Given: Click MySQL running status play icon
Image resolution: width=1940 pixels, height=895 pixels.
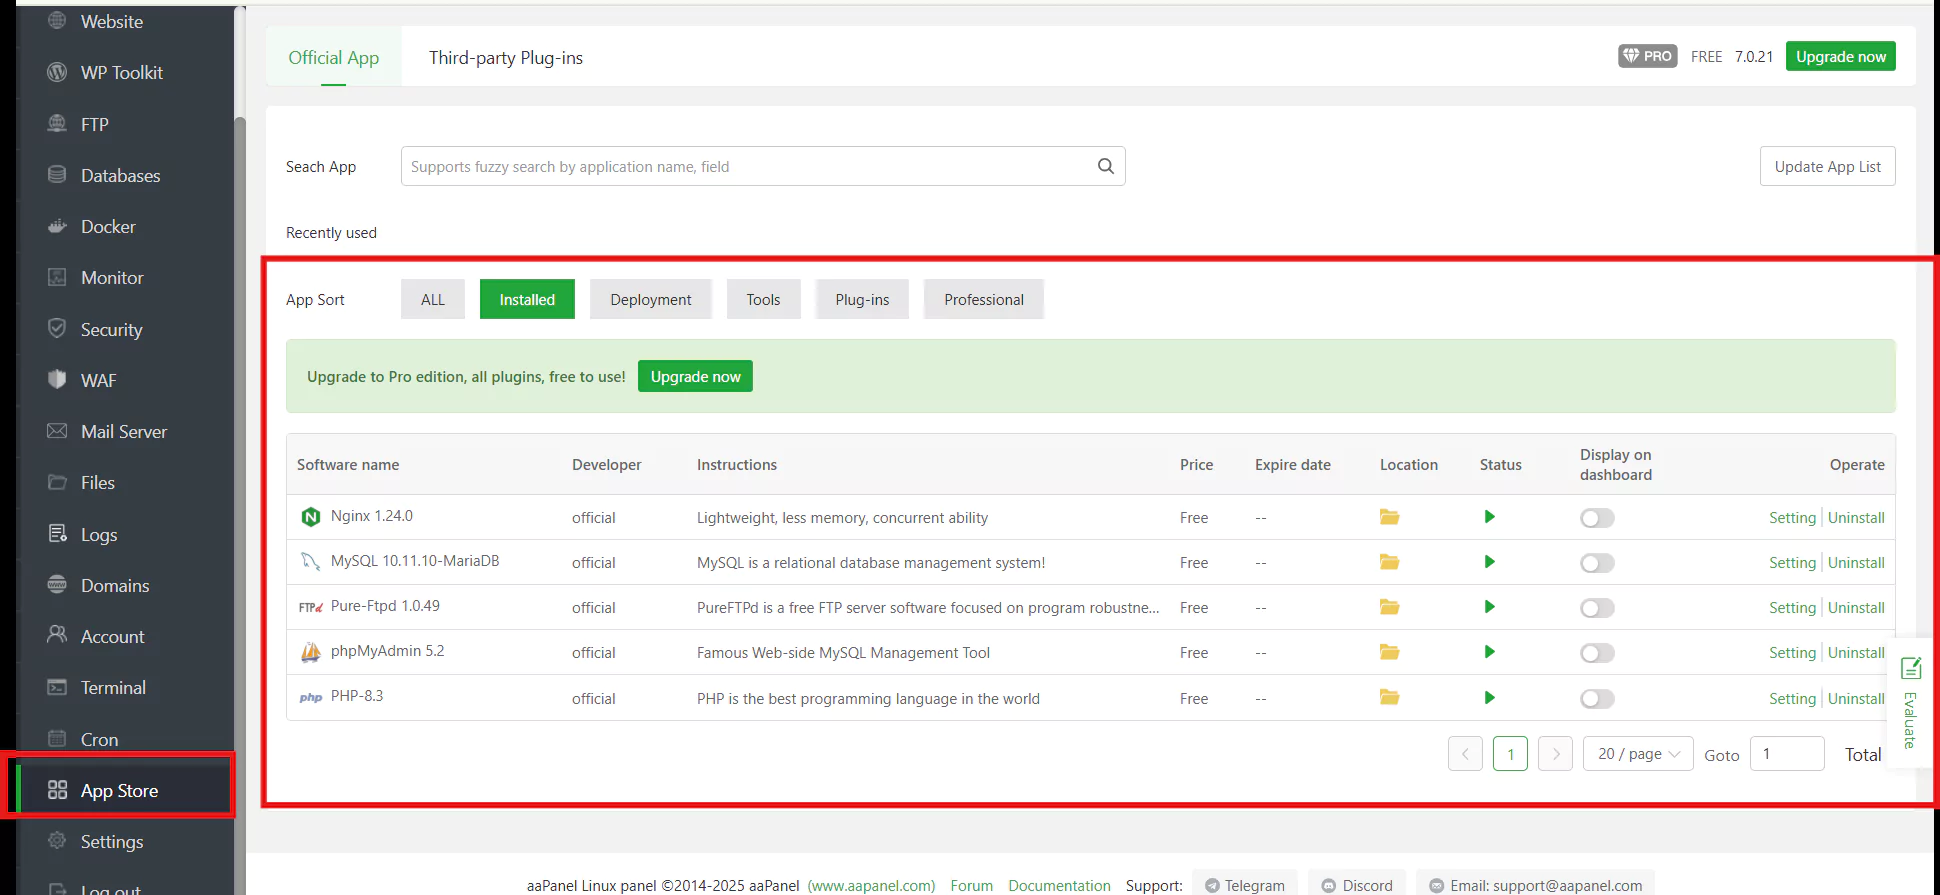Looking at the screenshot, I should point(1489,562).
